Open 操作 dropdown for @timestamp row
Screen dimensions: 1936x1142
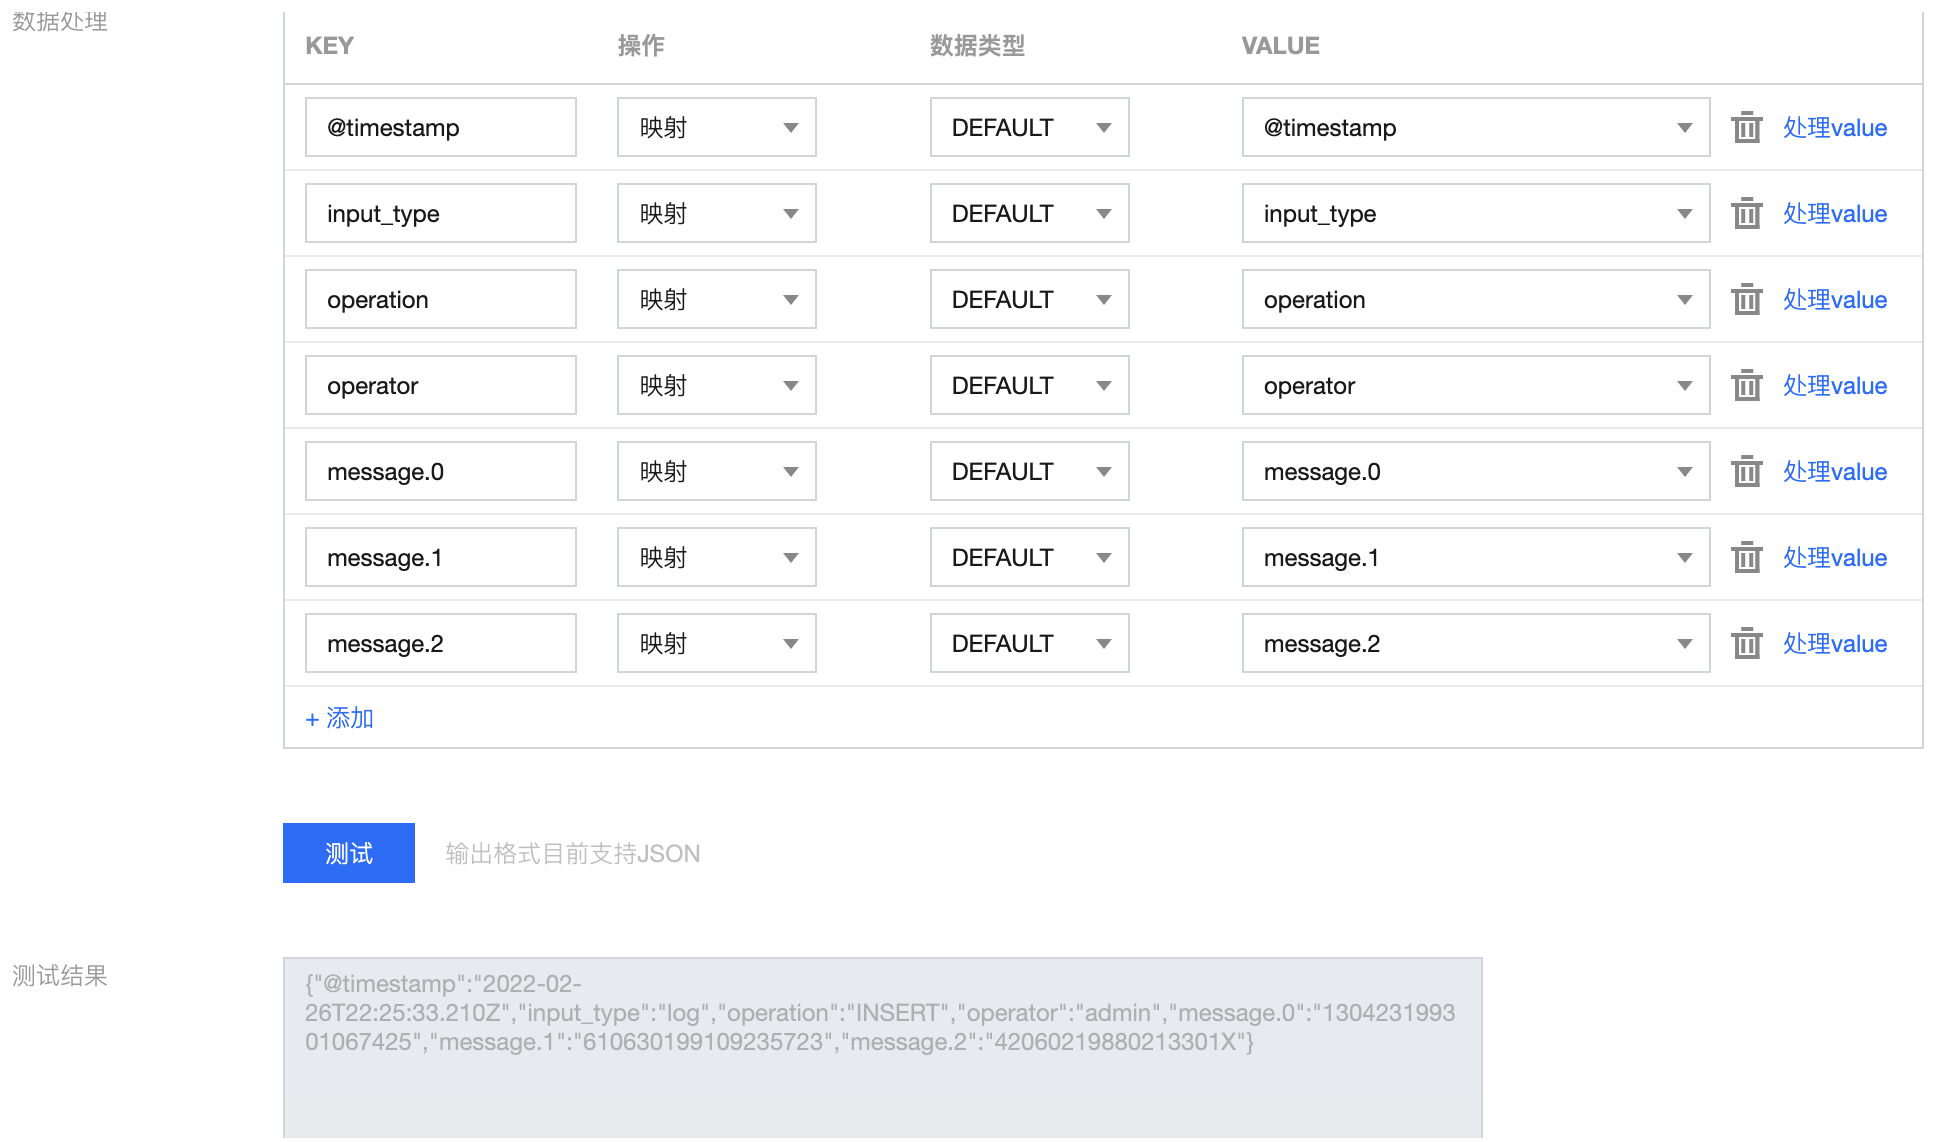pyautogui.click(x=716, y=128)
